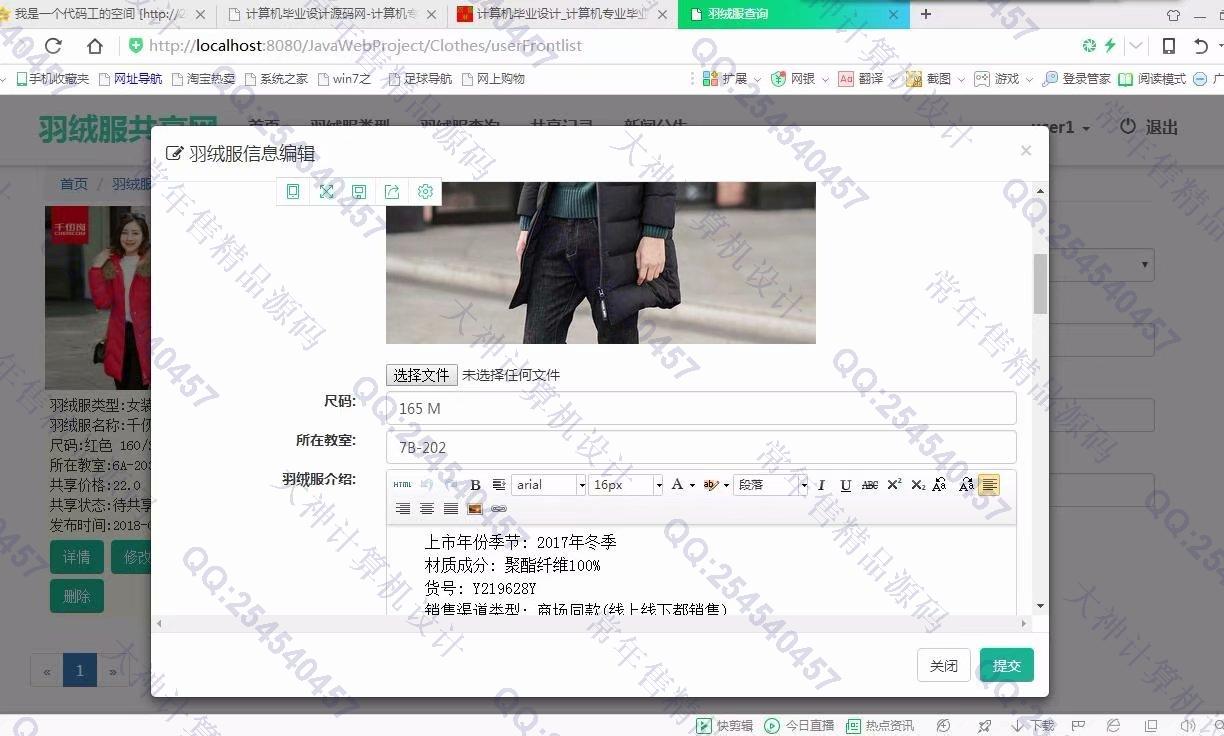Click the dialog vertical scrollbar thumb
1224x736 pixels.
(x=1040, y=284)
